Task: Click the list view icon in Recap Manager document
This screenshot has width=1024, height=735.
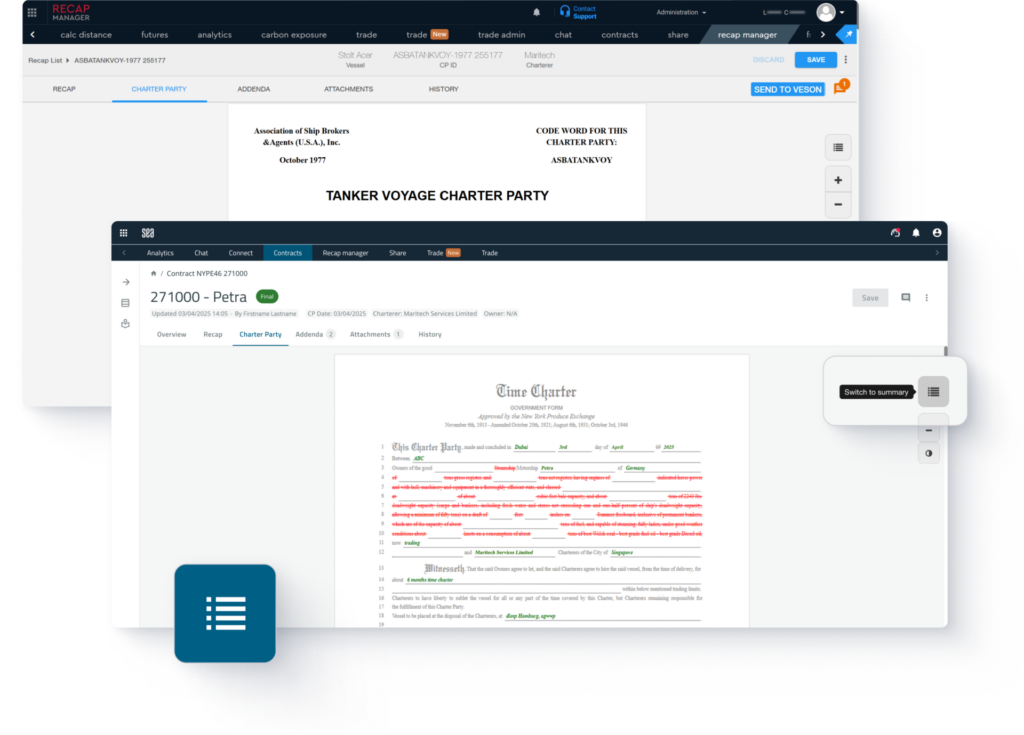Action: (x=838, y=148)
